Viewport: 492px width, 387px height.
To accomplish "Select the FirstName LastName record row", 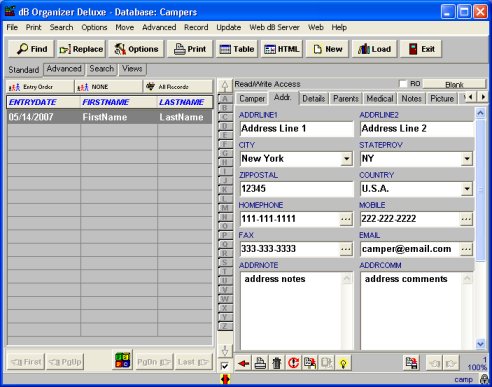I will click(x=109, y=117).
